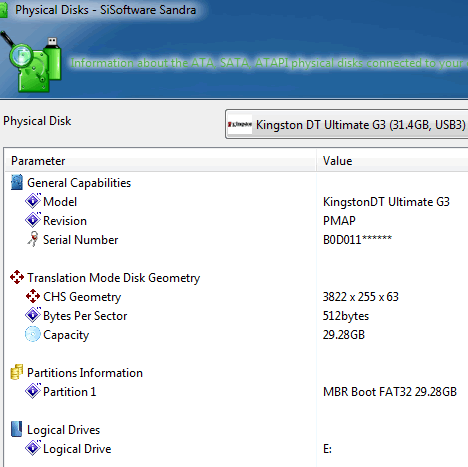
Task: Click the Logical Drives book icon
Action: (16, 429)
